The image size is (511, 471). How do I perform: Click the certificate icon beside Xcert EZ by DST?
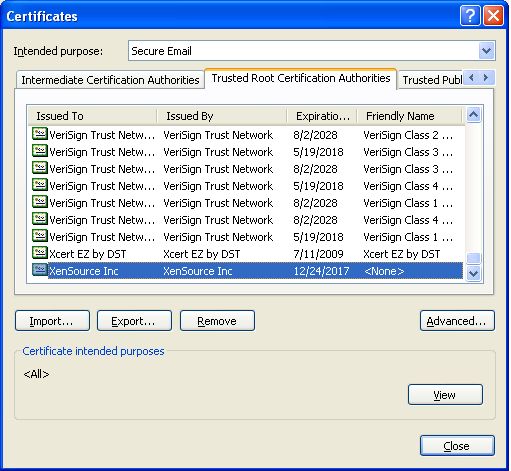(40, 253)
